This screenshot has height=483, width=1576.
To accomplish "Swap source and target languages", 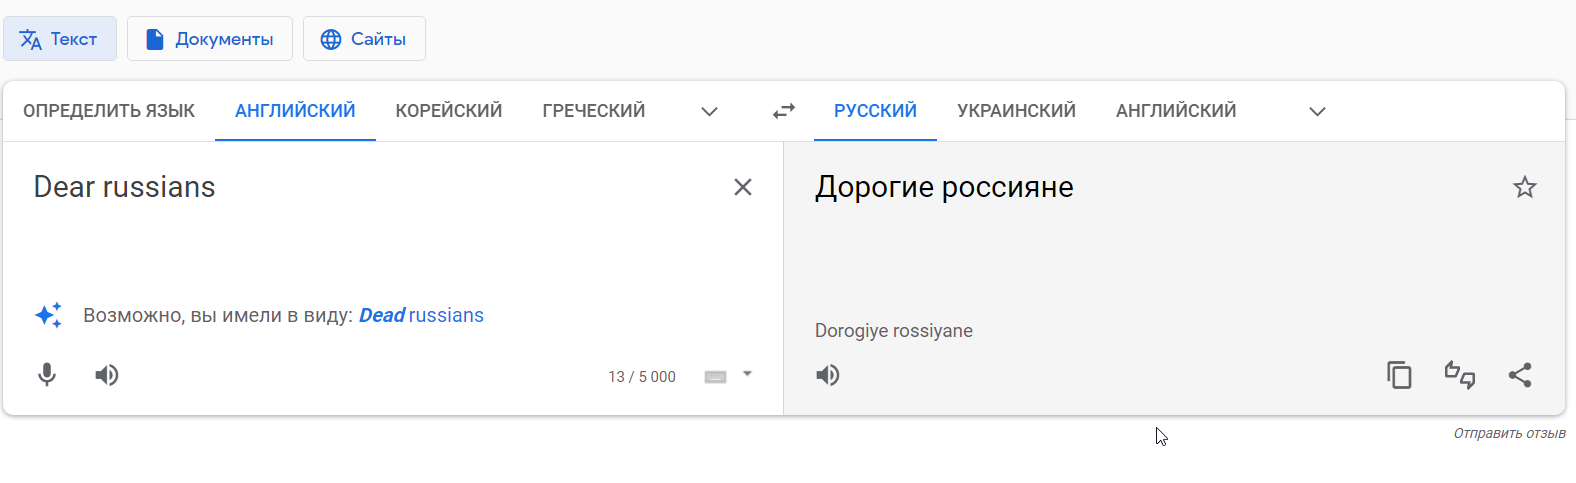I will tap(784, 111).
